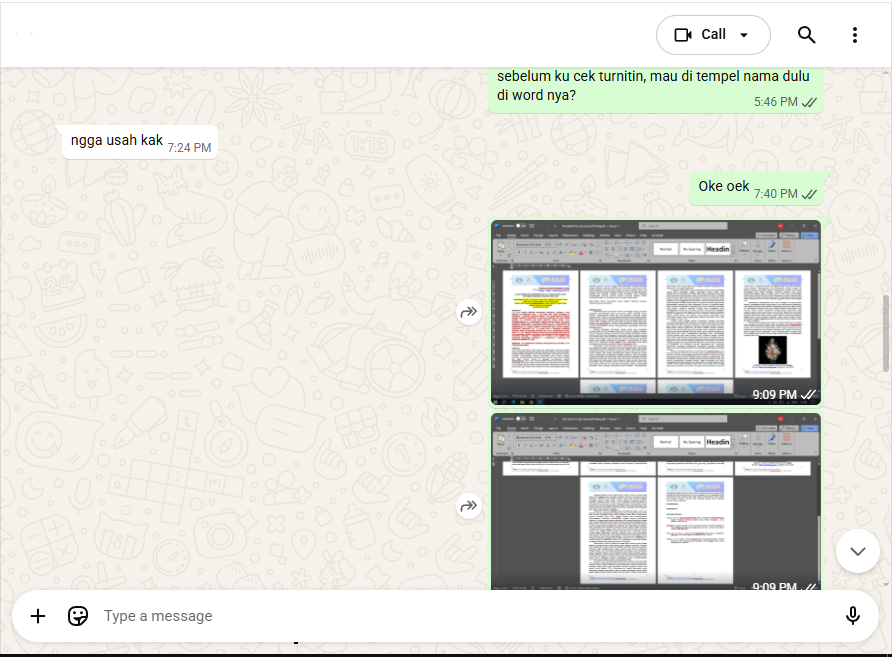
Task: Open the second Word document screenshot
Action: [x=656, y=502]
